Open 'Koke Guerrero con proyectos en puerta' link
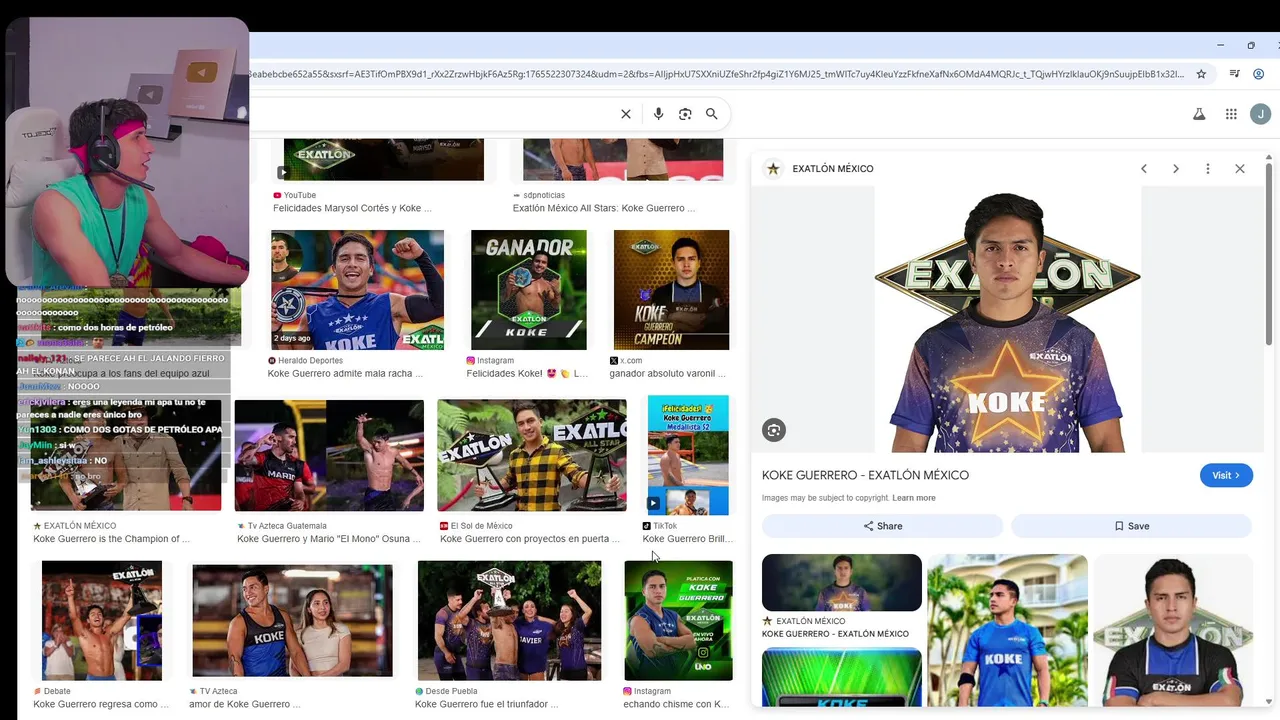 [530, 539]
